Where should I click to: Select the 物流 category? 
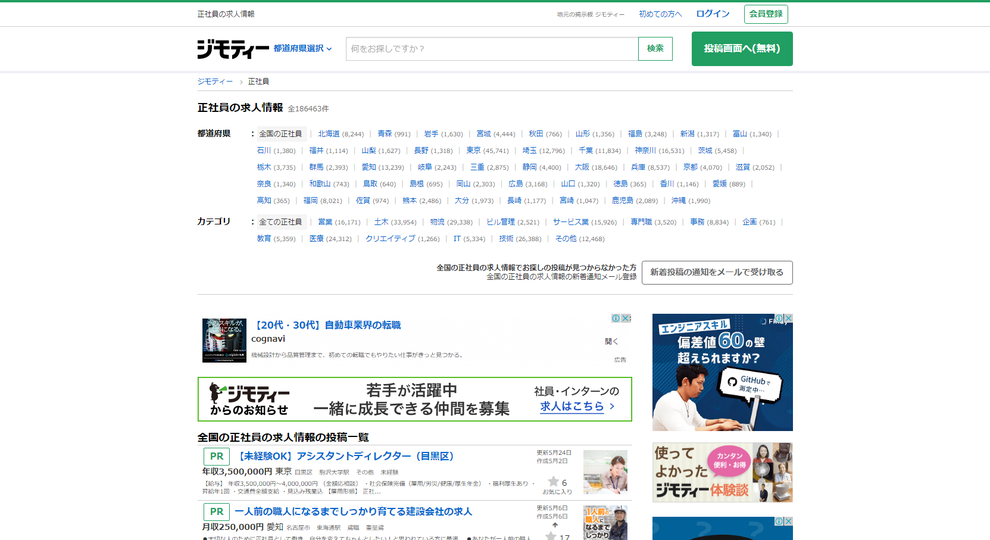[x=438, y=222]
